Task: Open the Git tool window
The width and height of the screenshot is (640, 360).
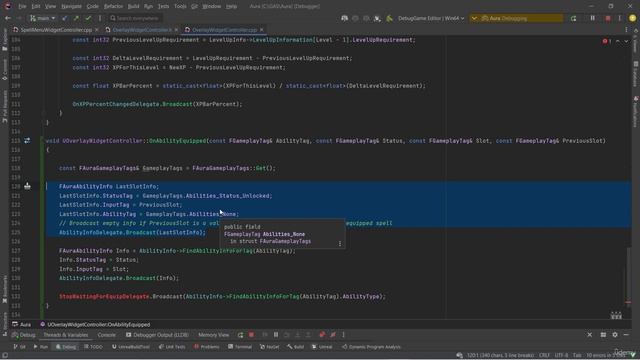Action: tap(19, 347)
